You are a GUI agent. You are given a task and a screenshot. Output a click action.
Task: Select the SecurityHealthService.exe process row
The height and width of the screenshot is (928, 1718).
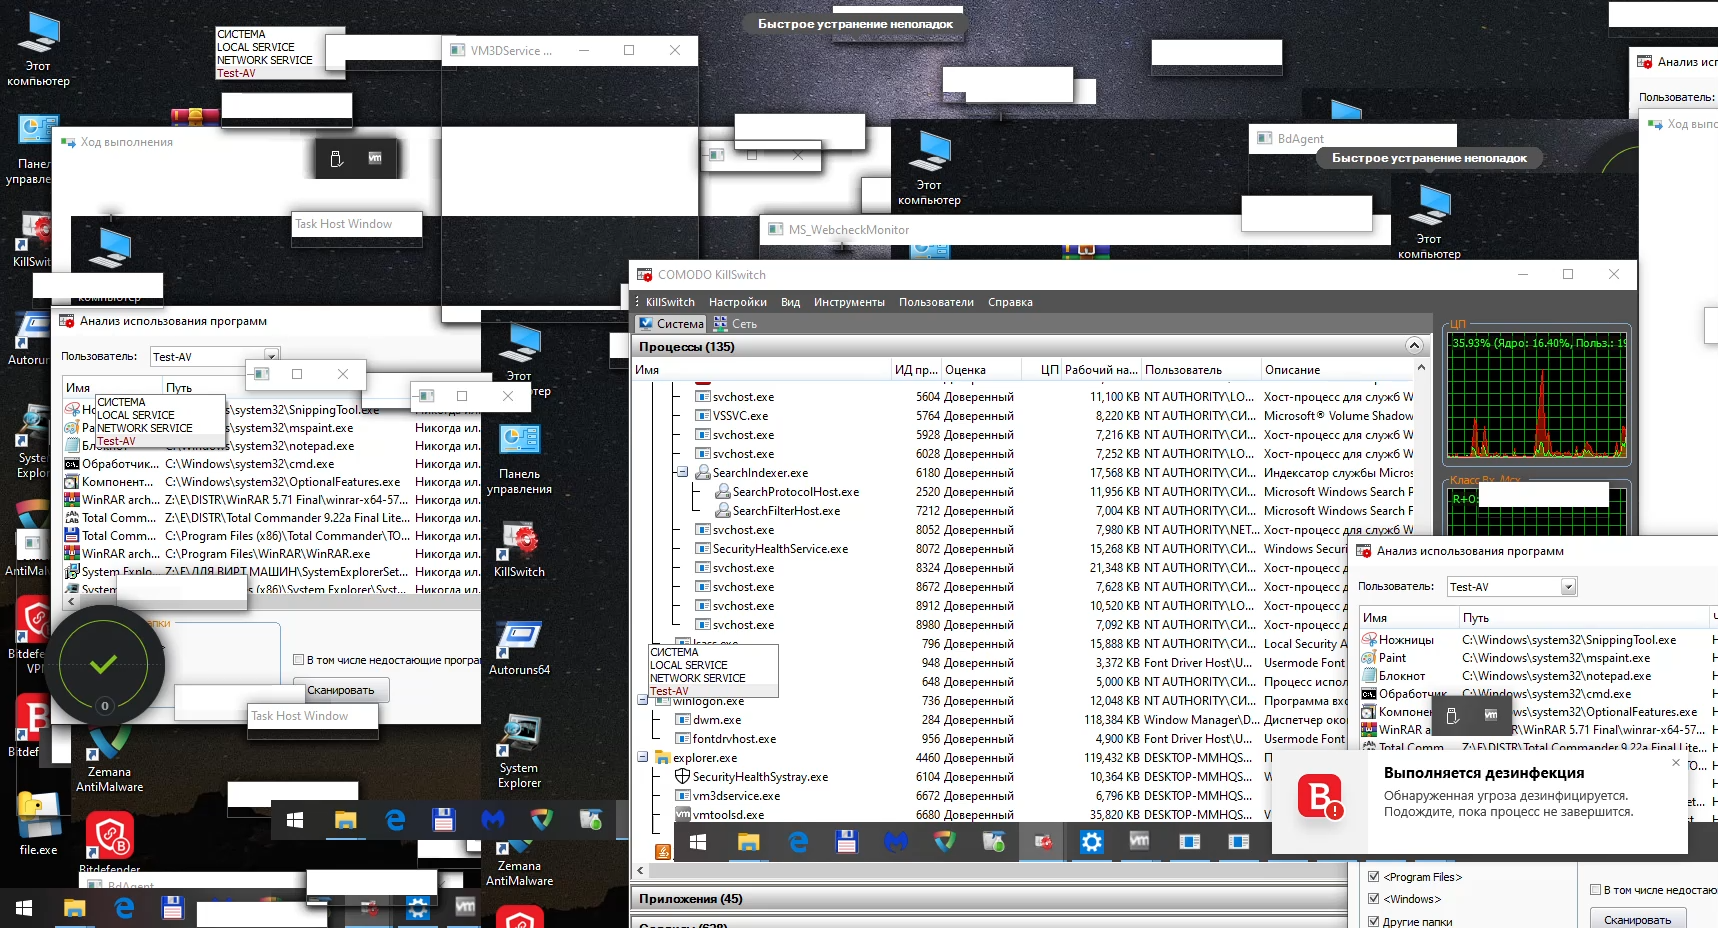coord(1024,549)
